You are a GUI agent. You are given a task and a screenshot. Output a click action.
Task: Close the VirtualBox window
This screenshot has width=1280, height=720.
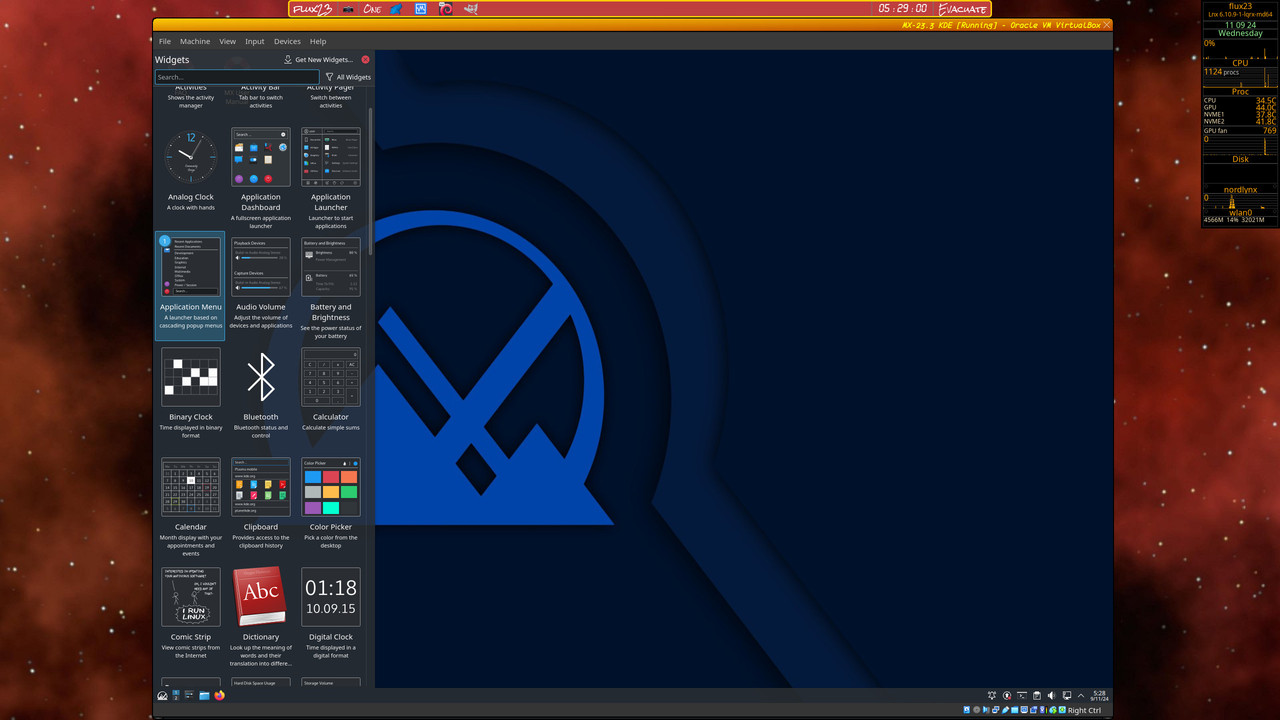[x=1106, y=24]
